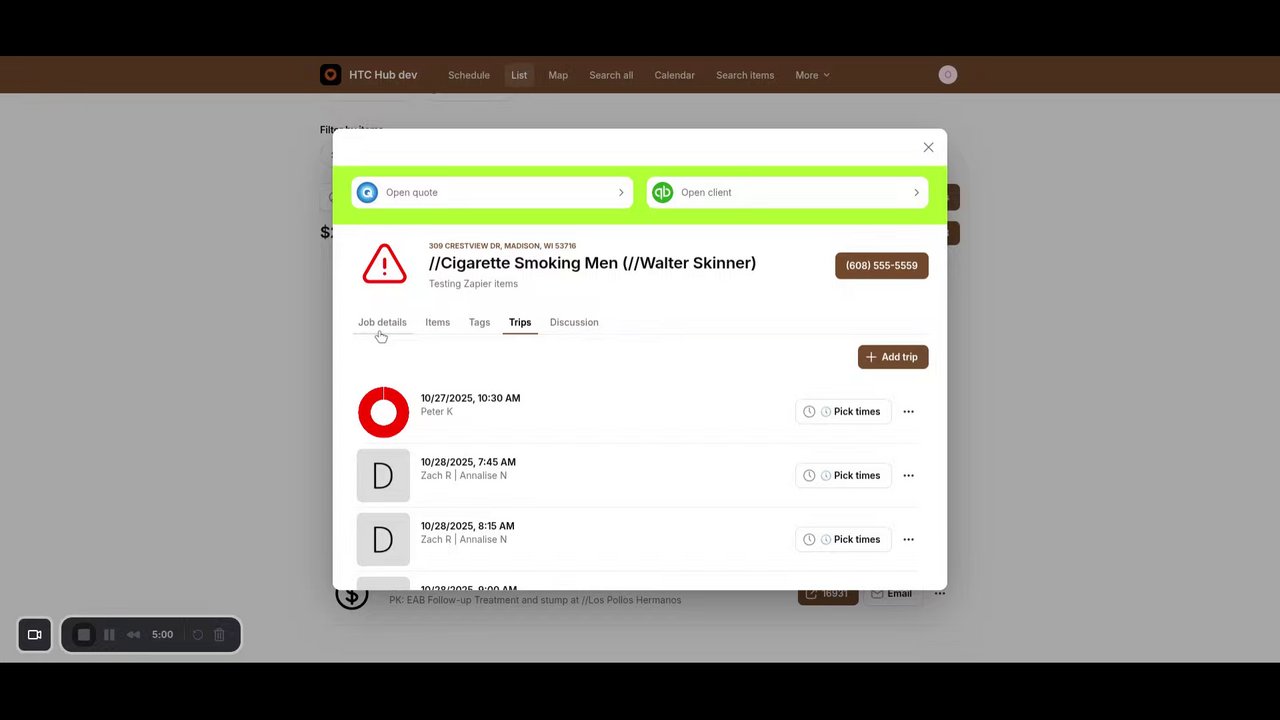
Task: Click the HTC Hub dev title
Action: pos(383,75)
